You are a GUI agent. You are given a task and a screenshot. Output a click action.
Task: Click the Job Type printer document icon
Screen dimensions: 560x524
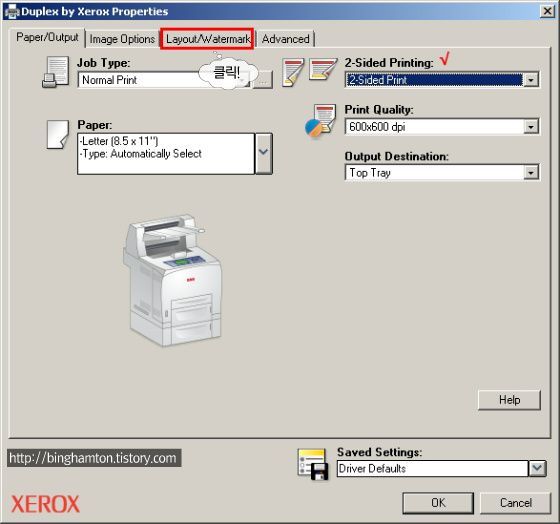[x=55, y=72]
